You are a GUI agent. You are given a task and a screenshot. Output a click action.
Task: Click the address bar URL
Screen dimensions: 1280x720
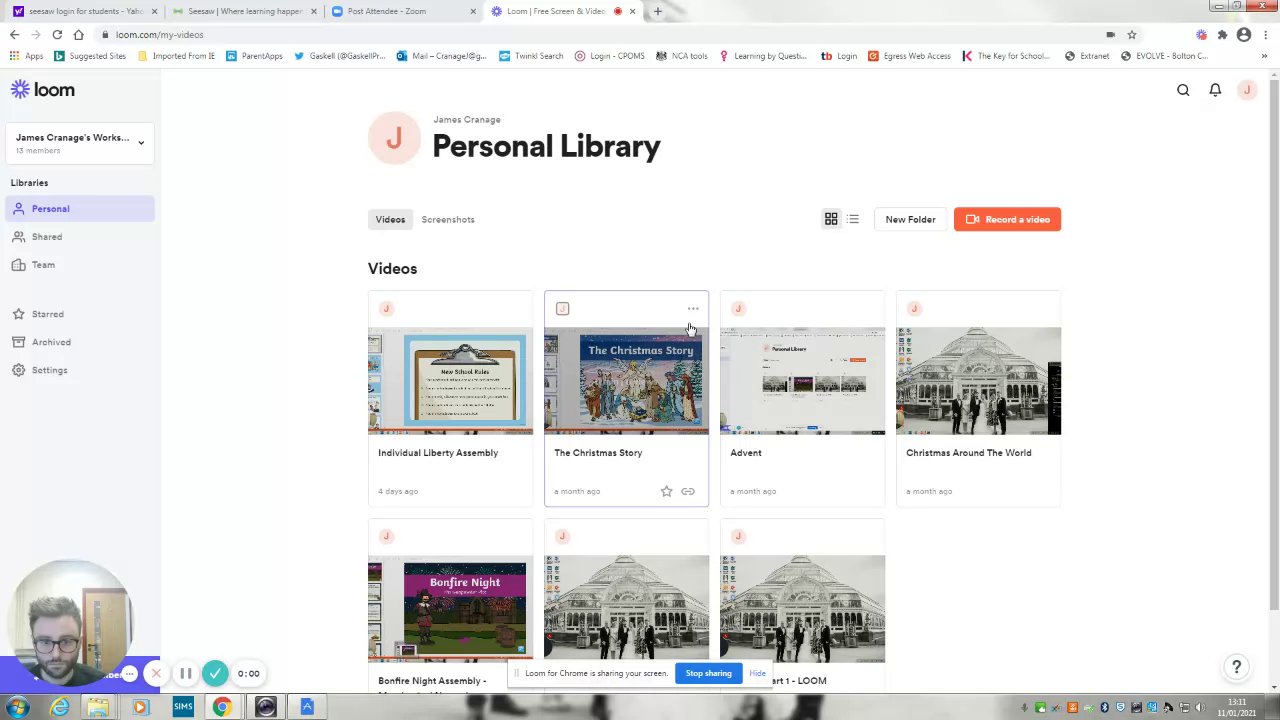[159, 34]
